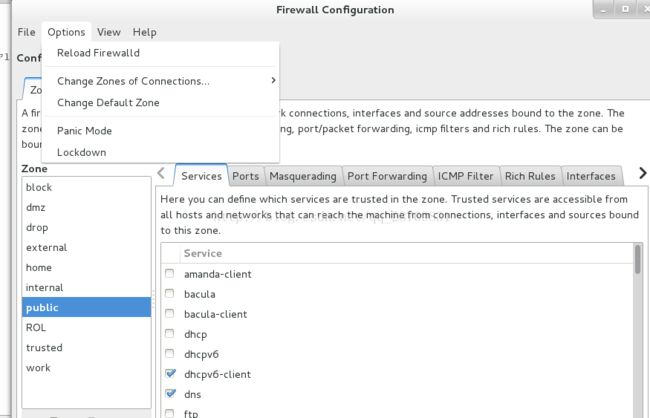Open the File menu
Image resolution: width=650 pixels, height=418 pixels.
[x=26, y=32]
